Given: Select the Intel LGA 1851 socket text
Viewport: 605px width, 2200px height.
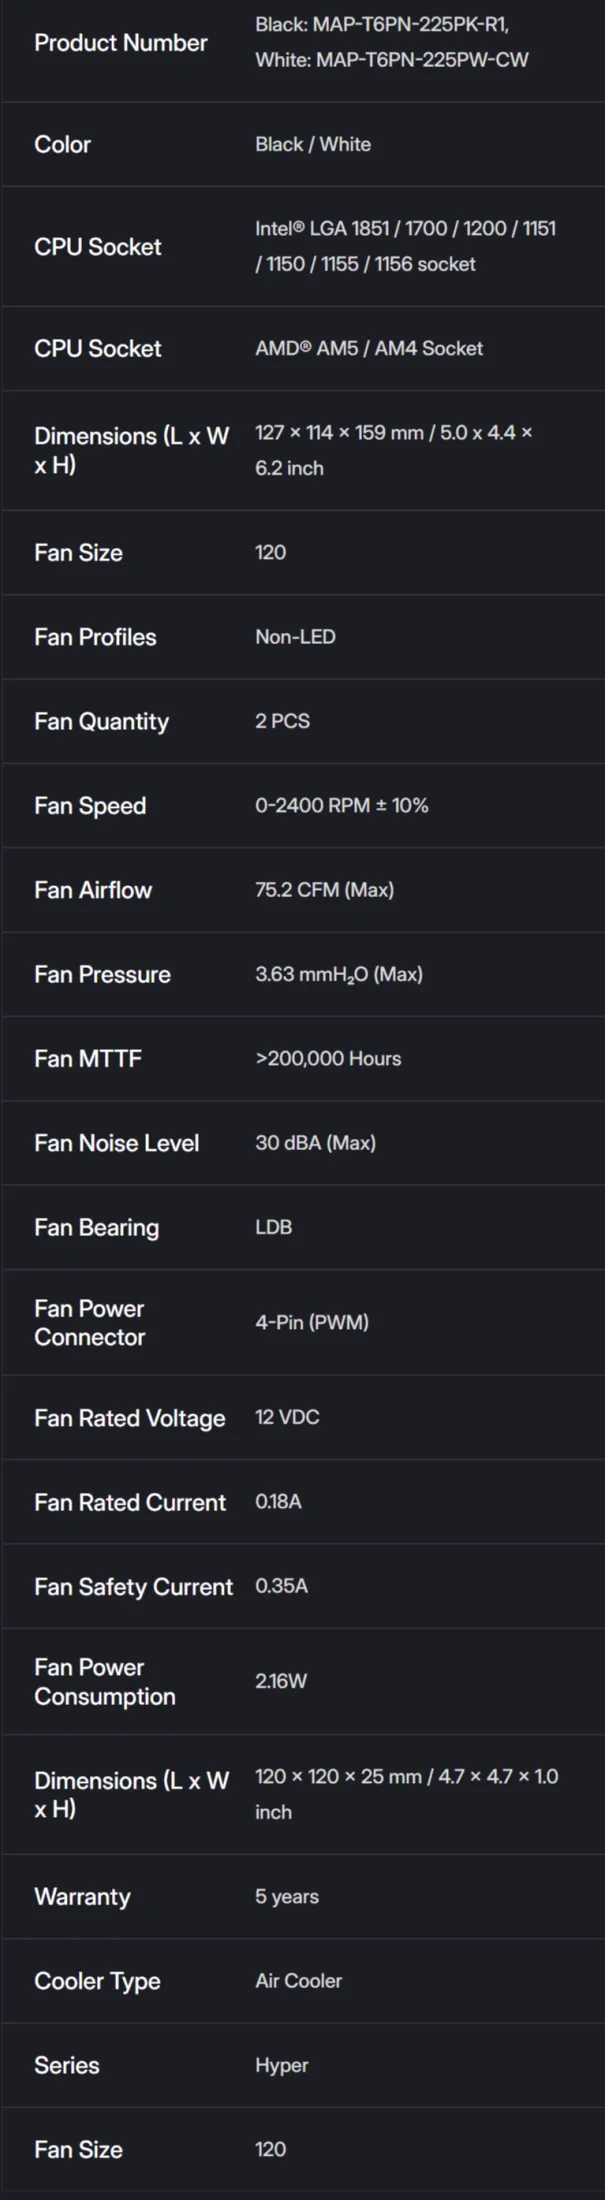Looking at the screenshot, I should coord(348,228).
